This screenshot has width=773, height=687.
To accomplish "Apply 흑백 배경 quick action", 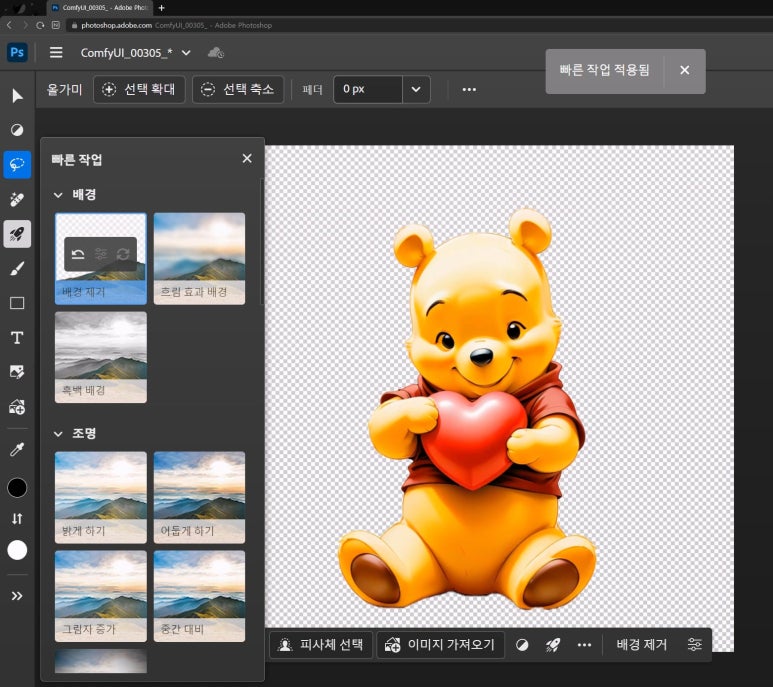I will point(101,357).
